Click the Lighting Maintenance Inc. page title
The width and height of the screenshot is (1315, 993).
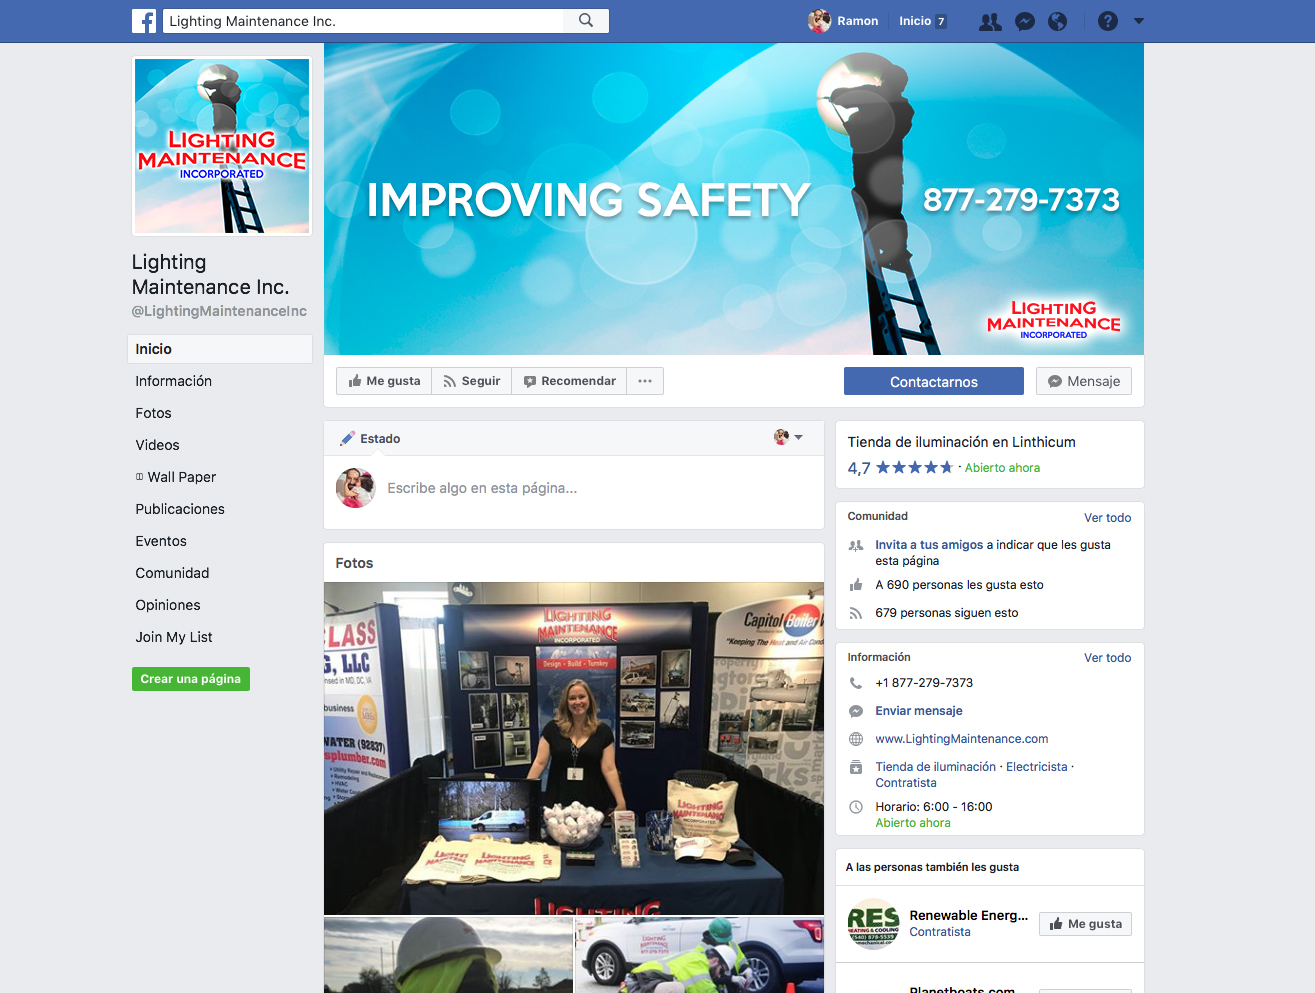point(211,274)
